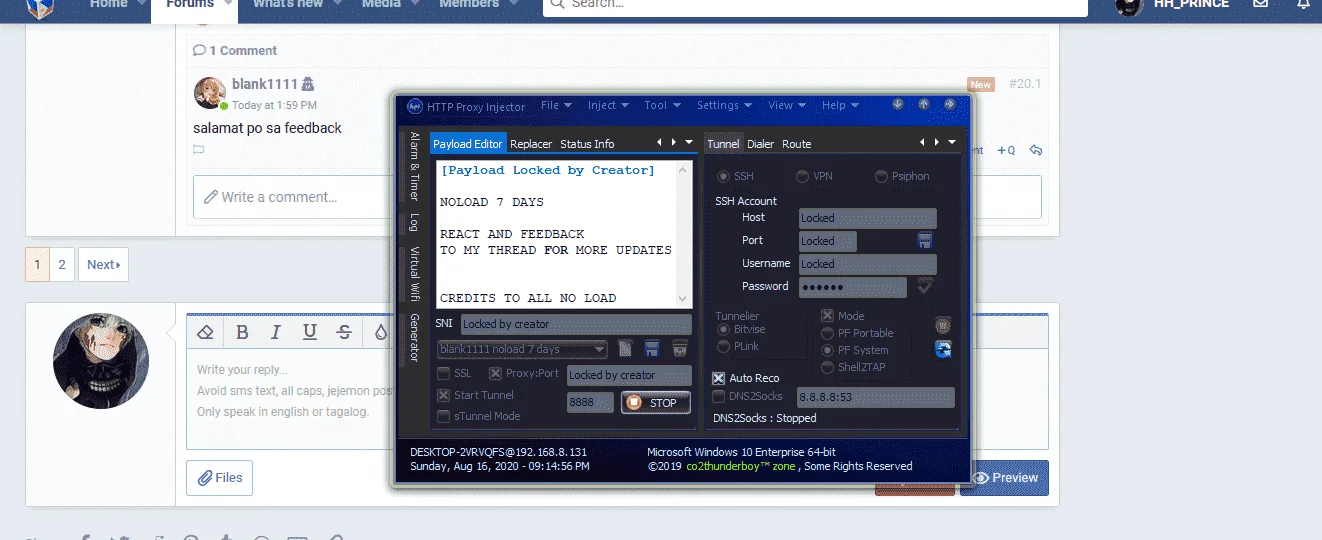Open the Generator side tab
Viewport: 1322px width, 540px height.
tap(414, 338)
